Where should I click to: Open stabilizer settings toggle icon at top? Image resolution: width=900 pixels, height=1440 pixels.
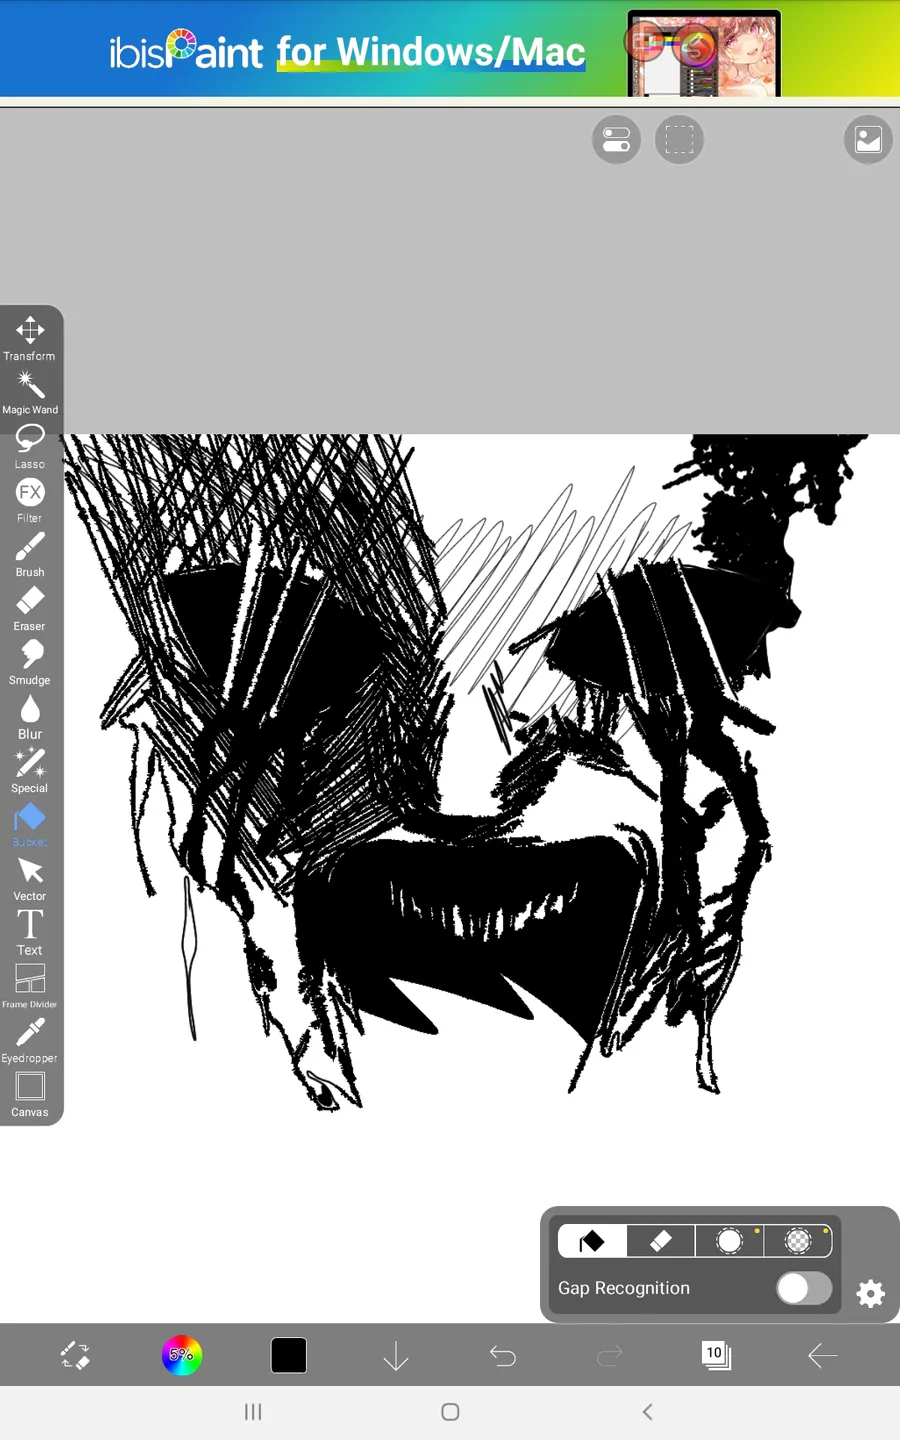[x=616, y=139]
